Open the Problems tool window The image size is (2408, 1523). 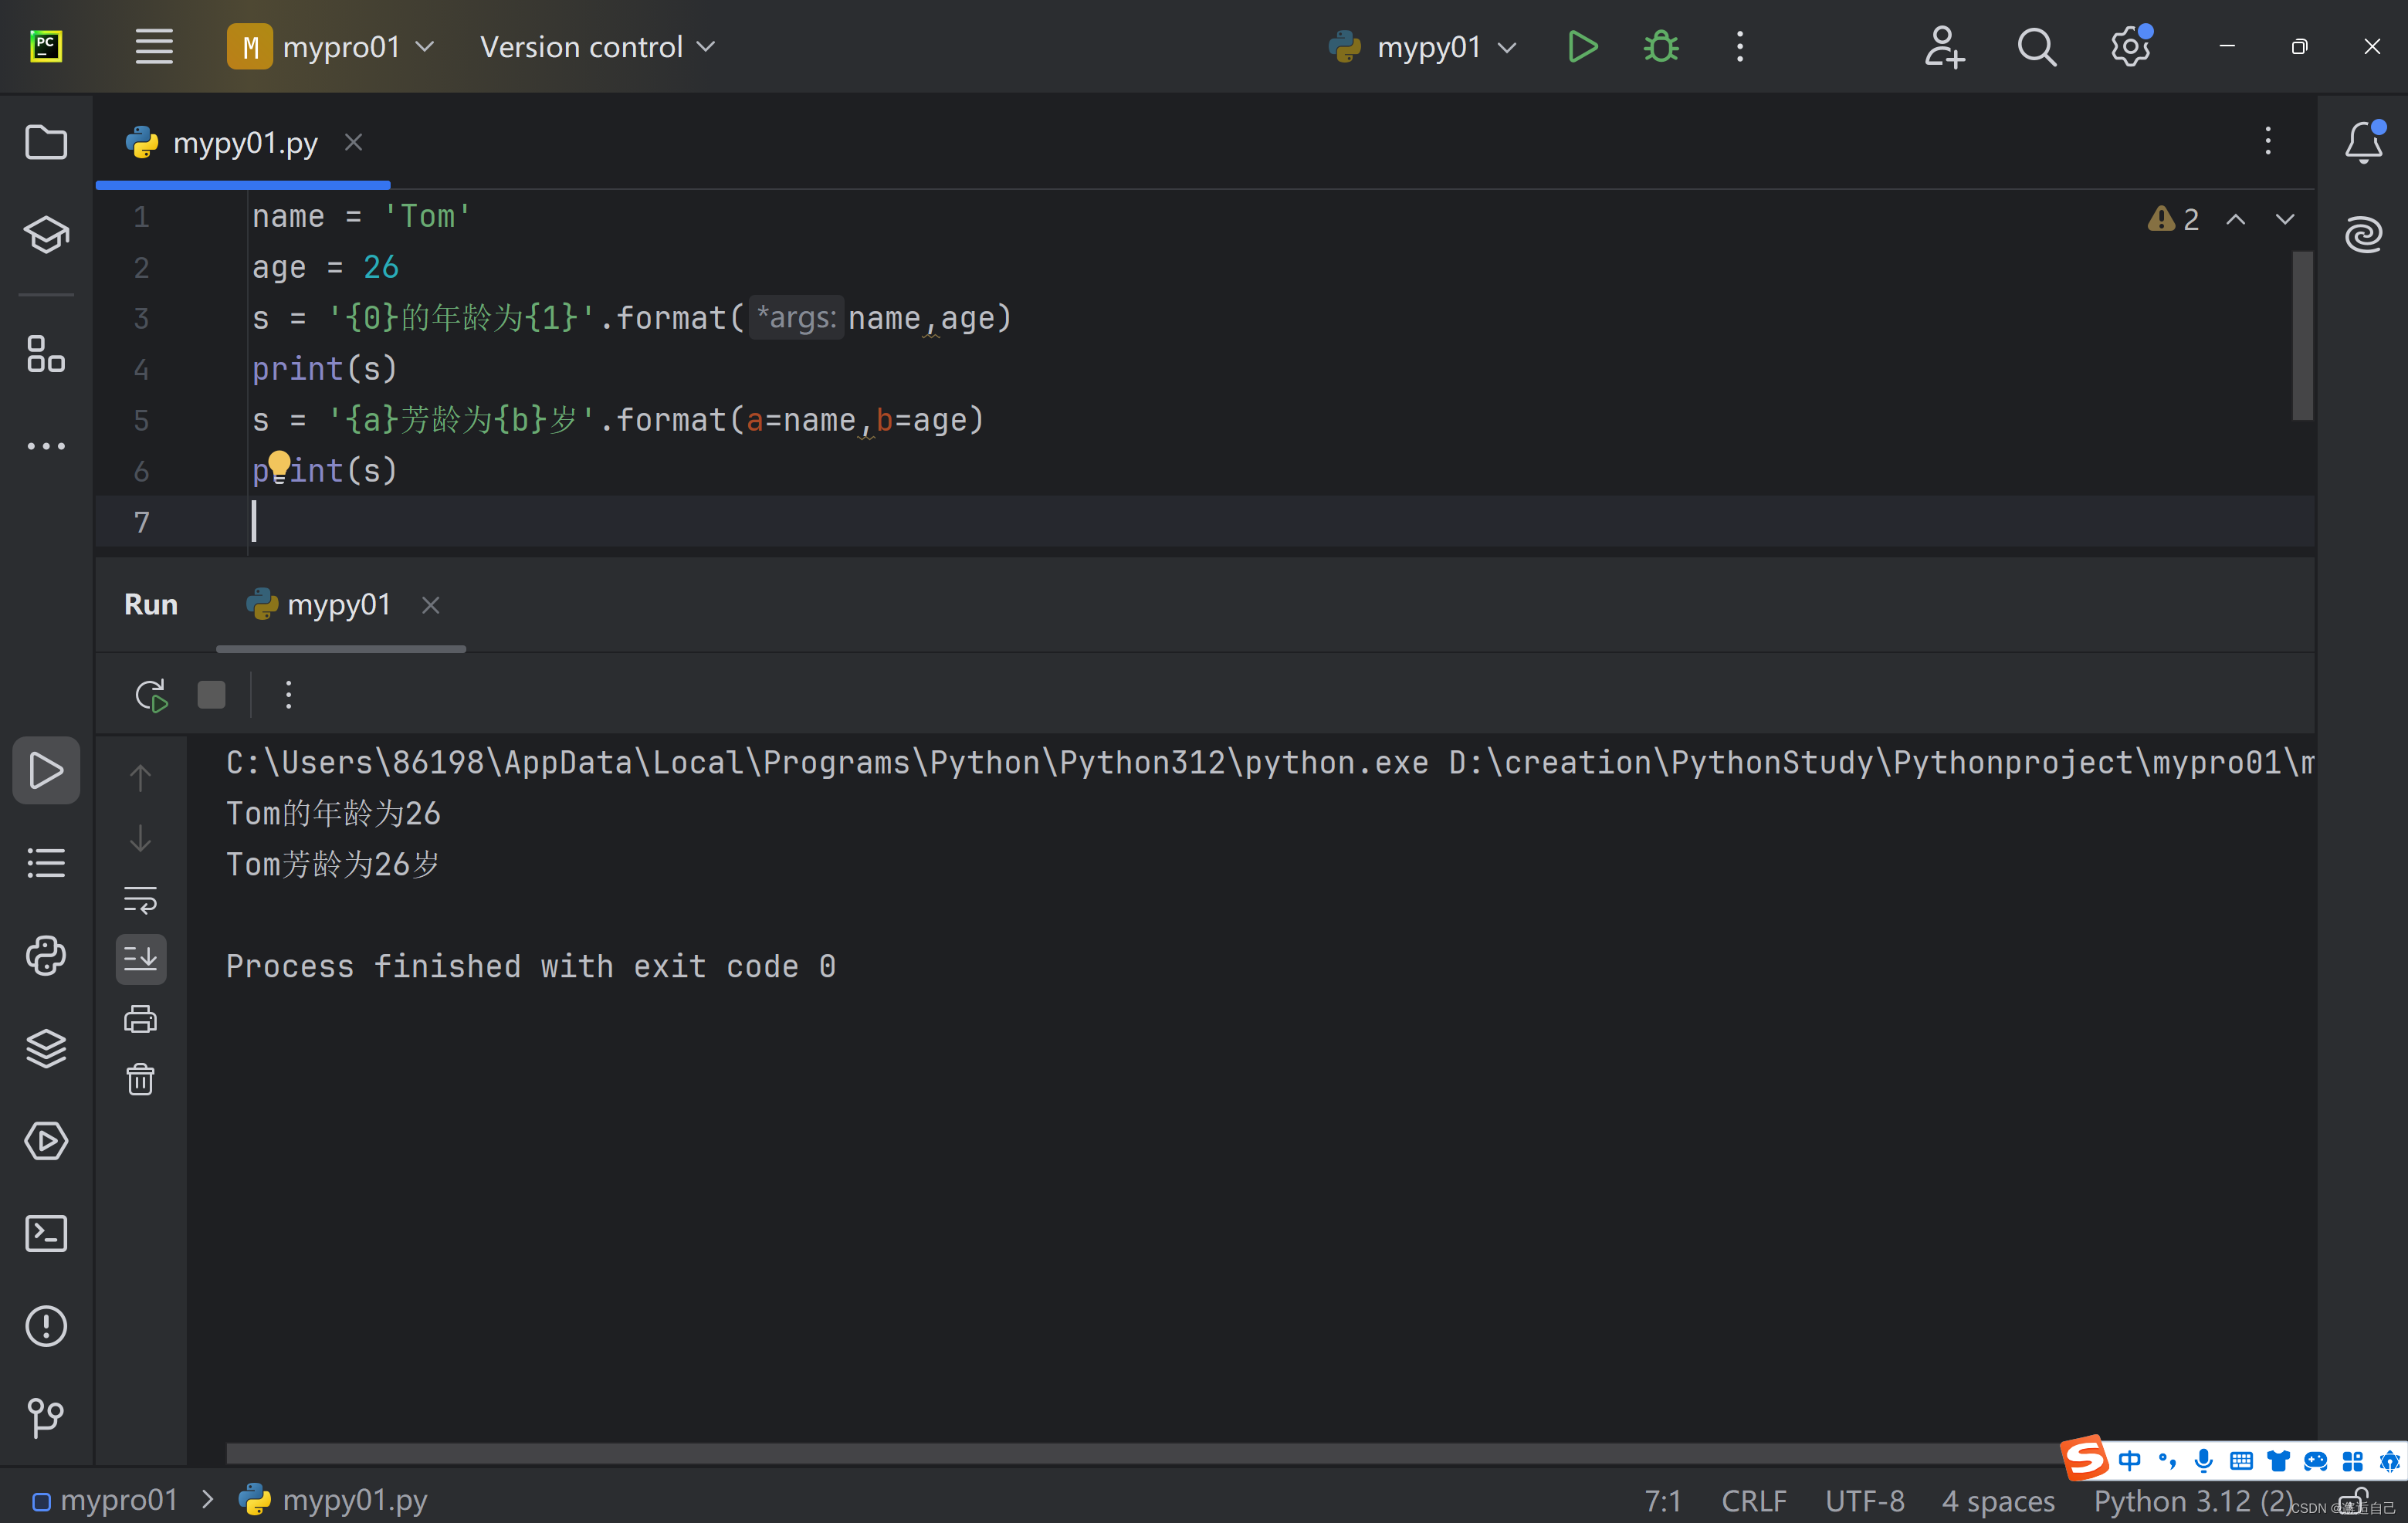46,1327
